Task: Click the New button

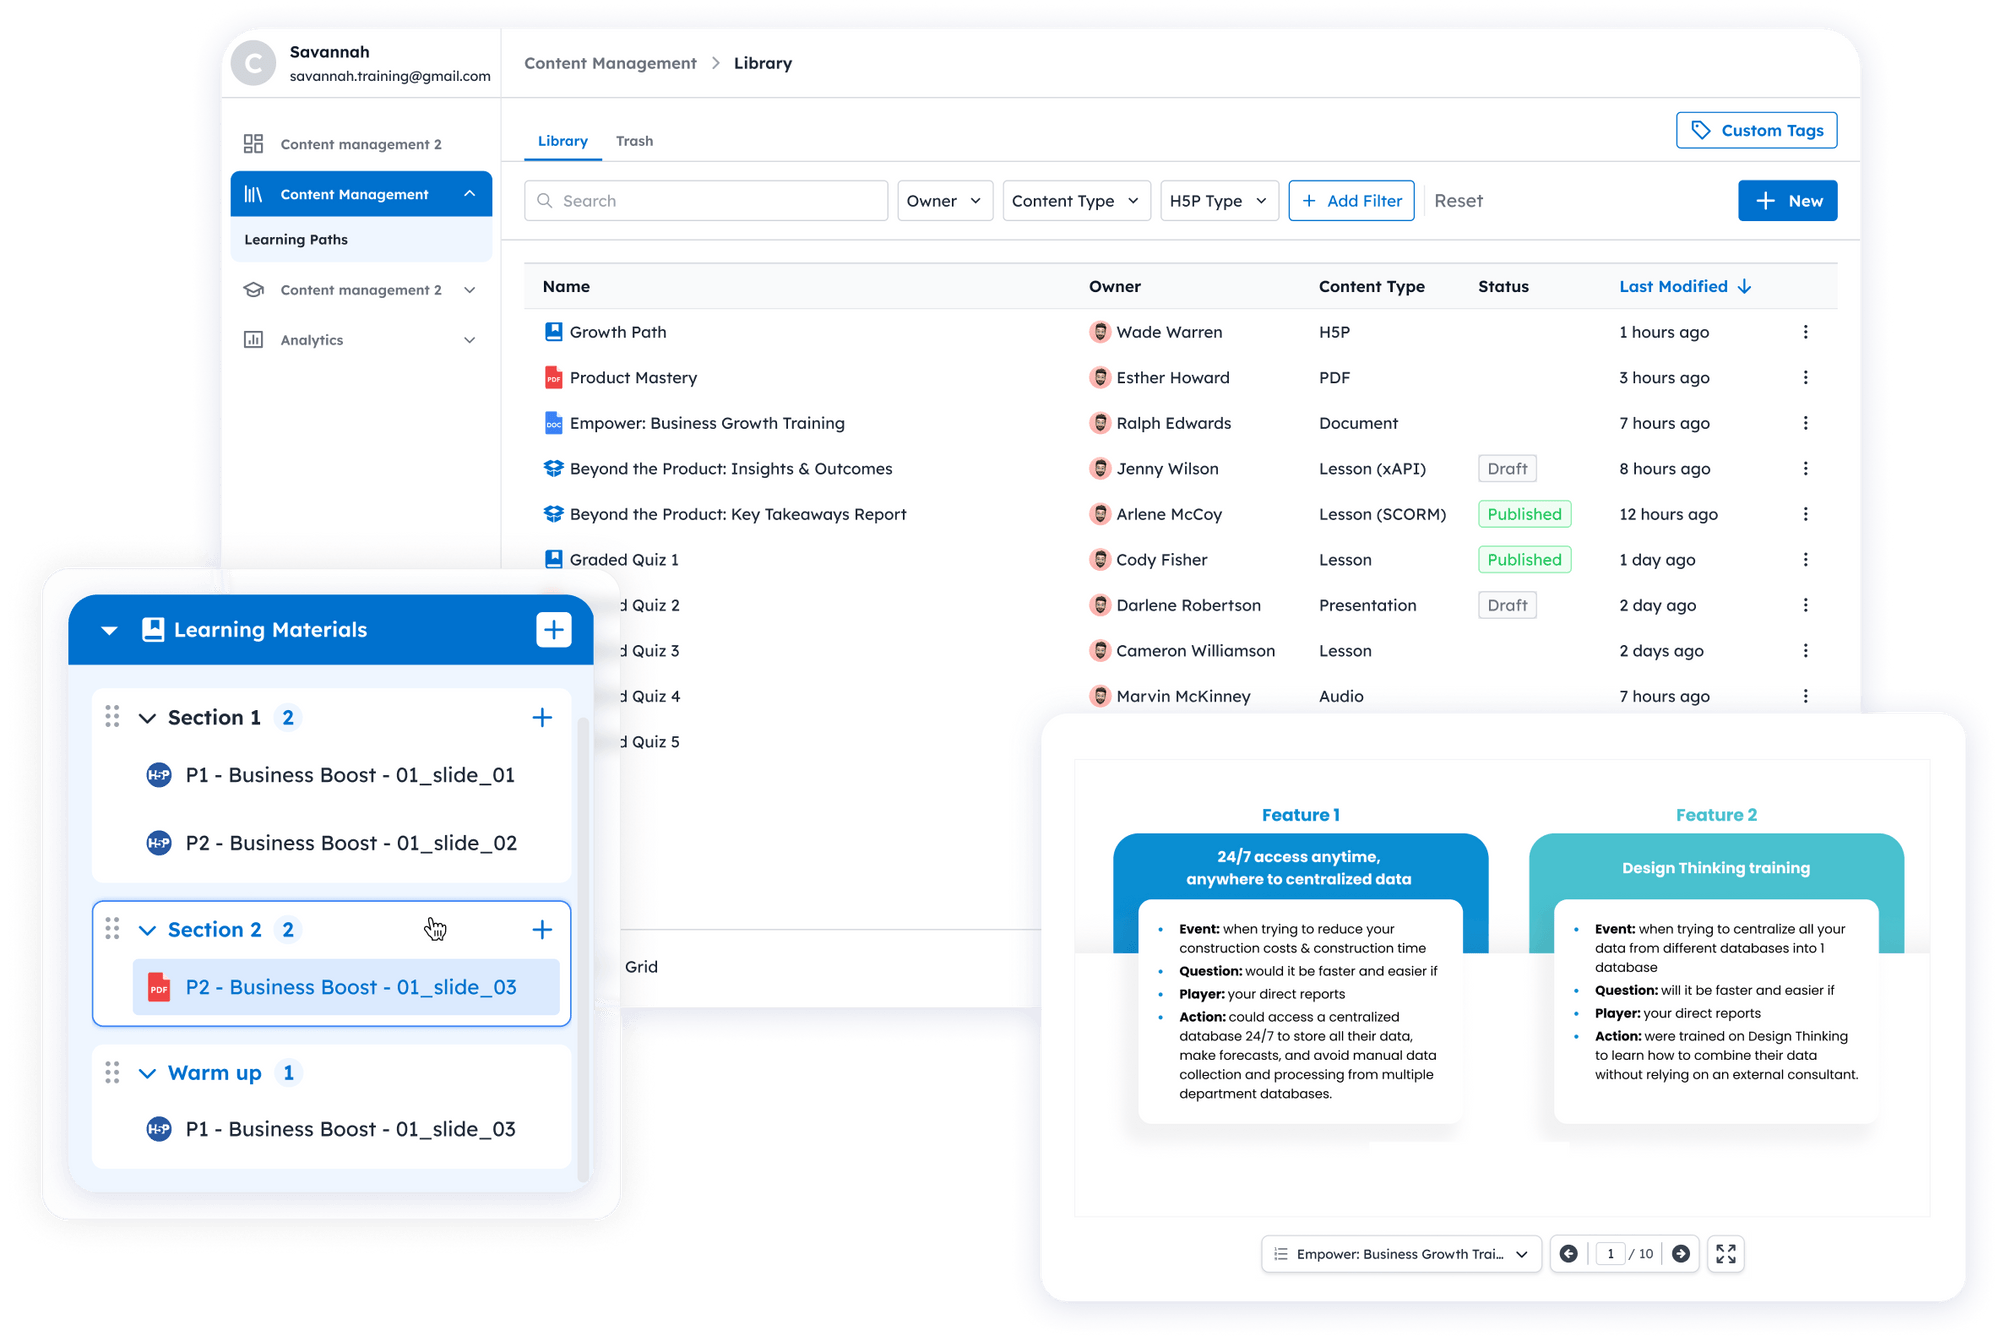Action: (x=1787, y=200)
